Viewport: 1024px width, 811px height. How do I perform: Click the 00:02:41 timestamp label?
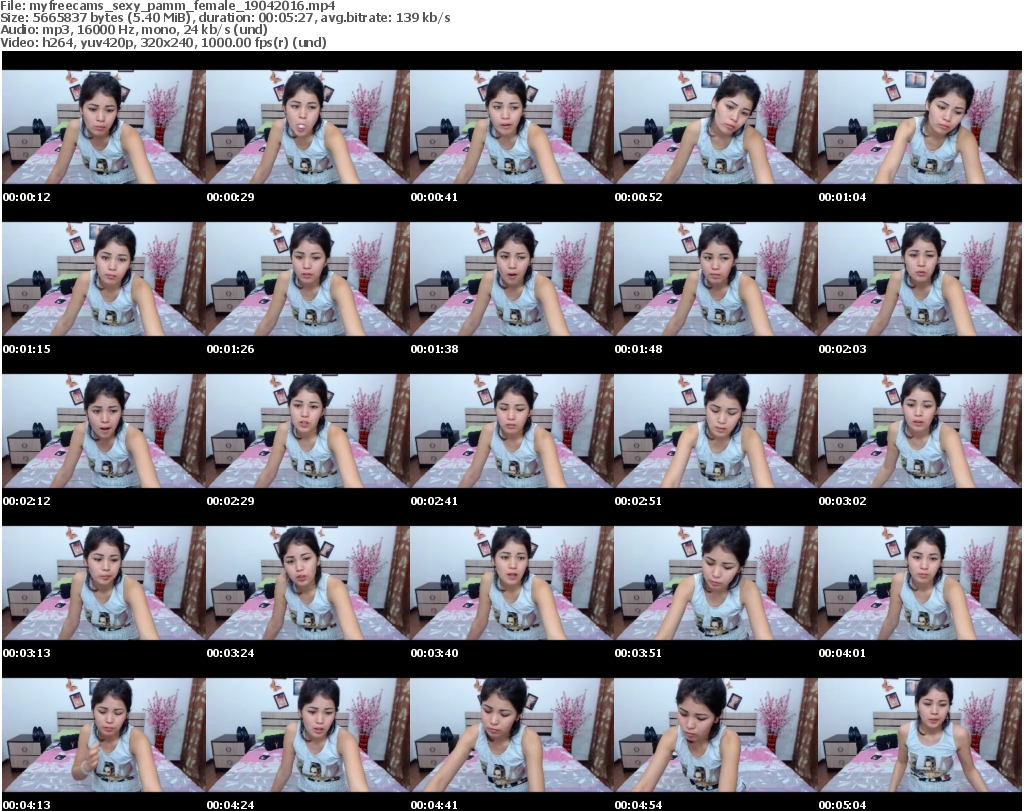coord(434,501)
